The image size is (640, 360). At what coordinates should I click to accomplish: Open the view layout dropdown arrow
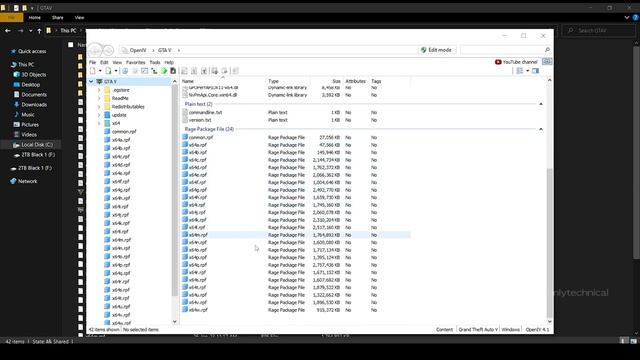click(527, 71)
